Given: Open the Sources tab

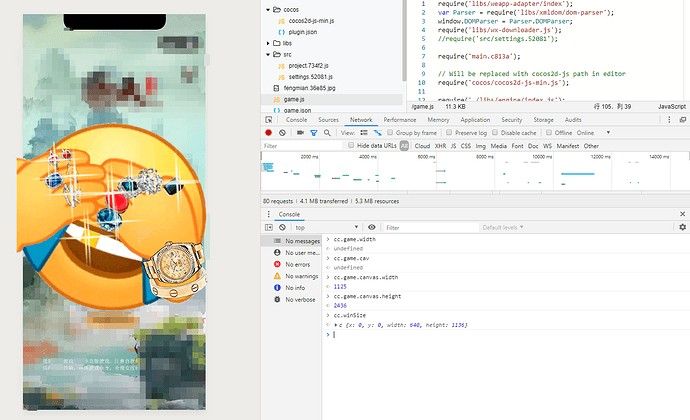Looking at the screenshot, I should click(328, 119).
